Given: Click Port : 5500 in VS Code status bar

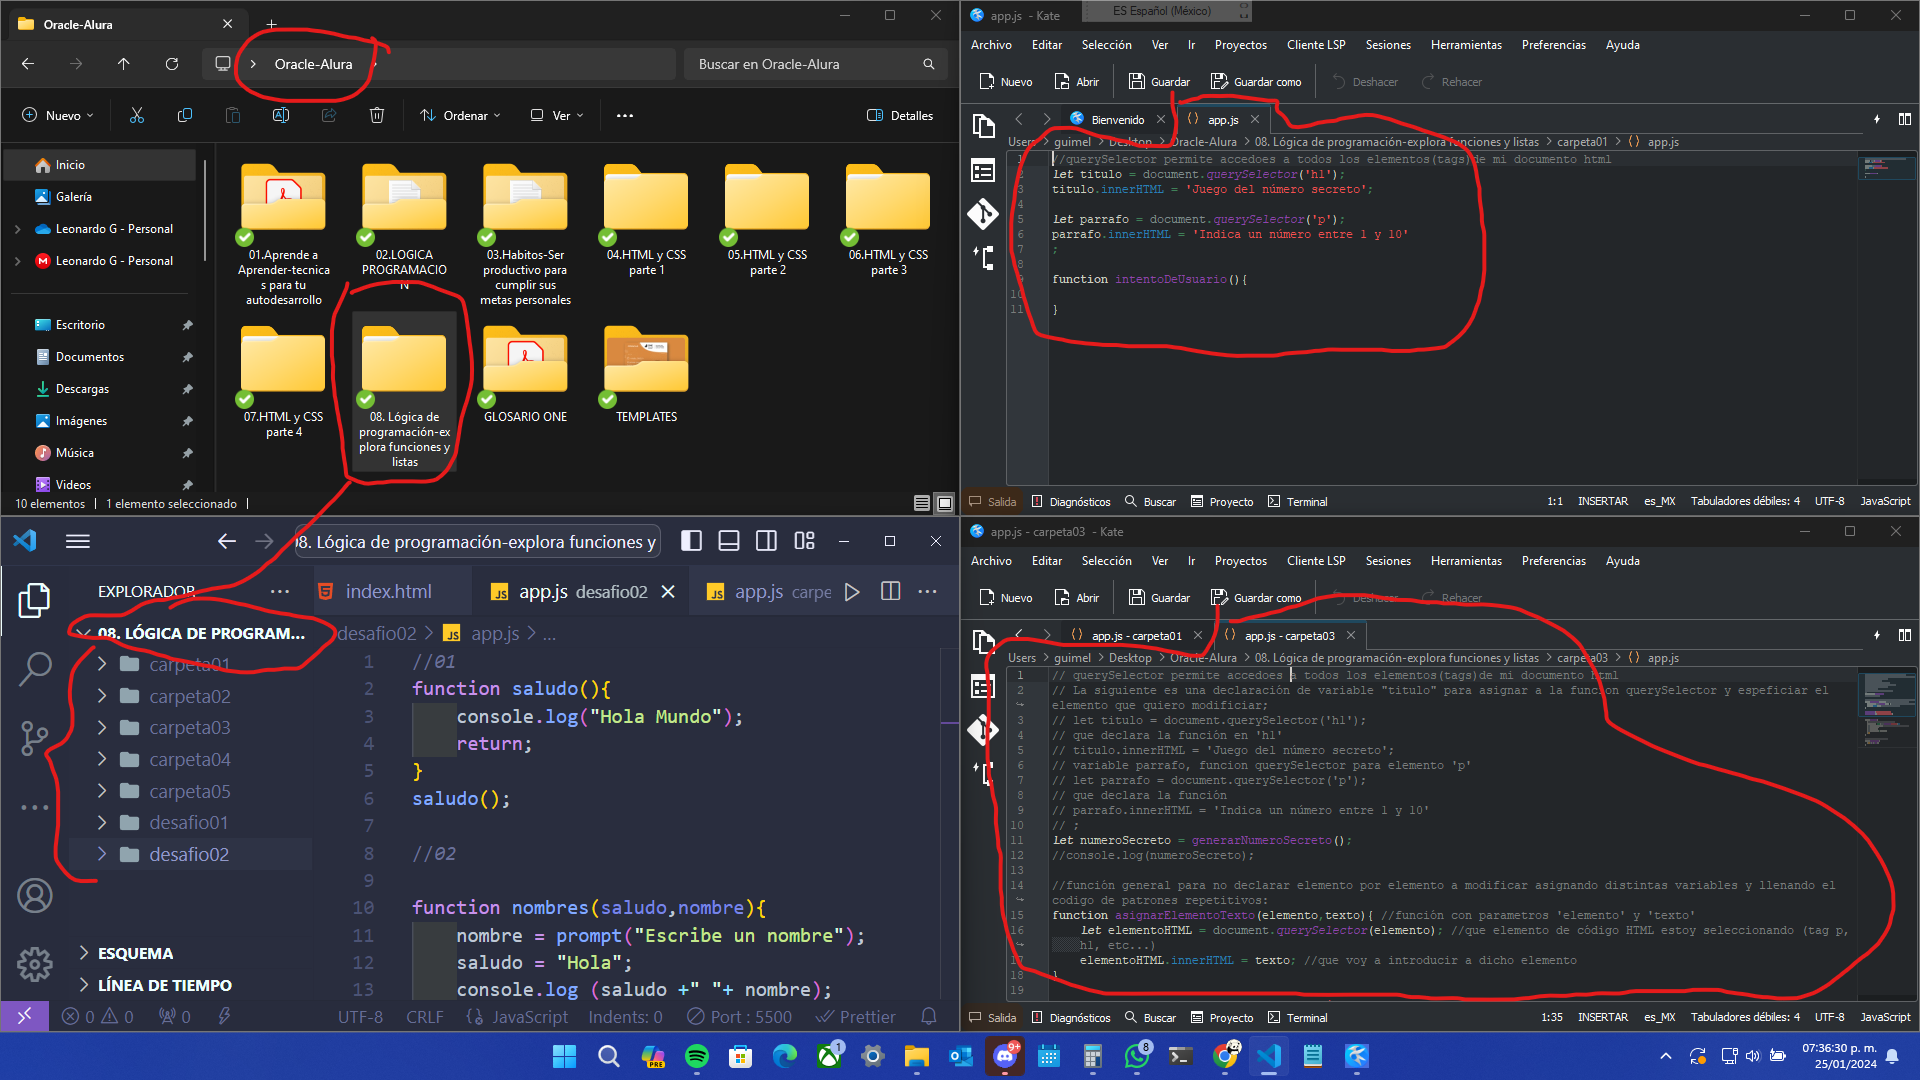Looking at the screenshot, I should pyautogui.click(x=740, y=1017).
